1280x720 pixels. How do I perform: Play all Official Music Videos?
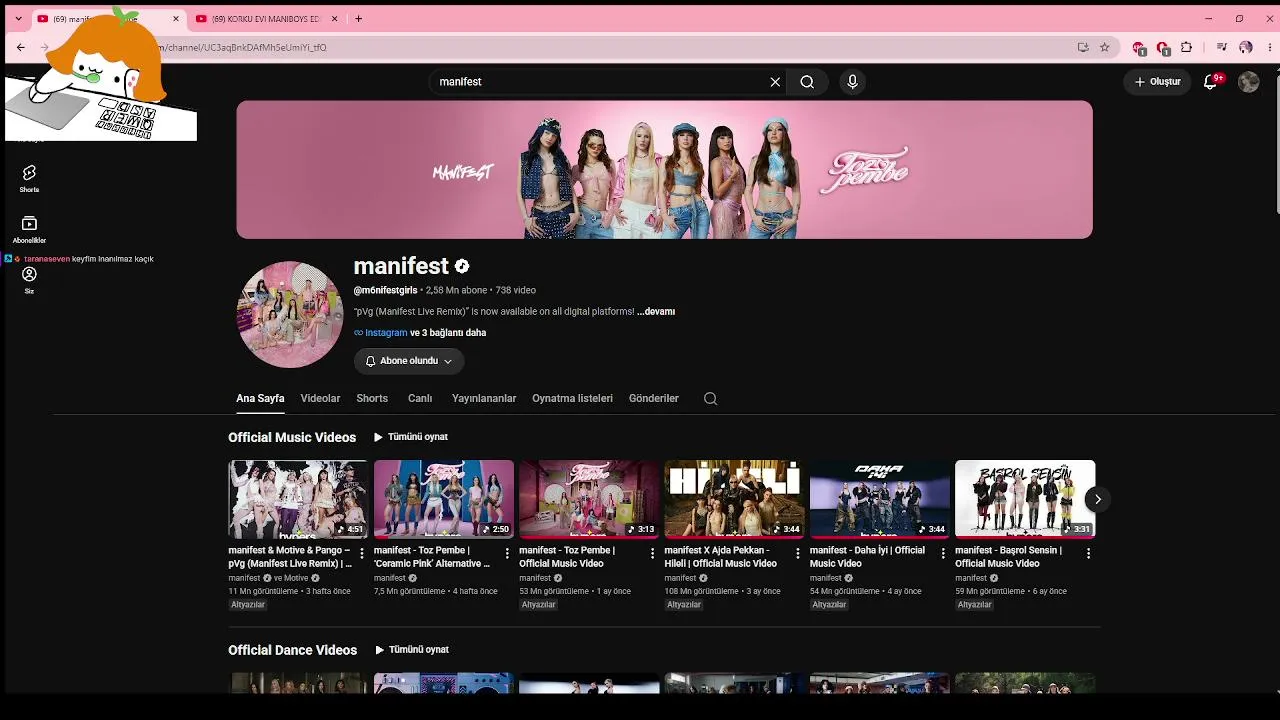pyautogui.click(x=411, y=437)
